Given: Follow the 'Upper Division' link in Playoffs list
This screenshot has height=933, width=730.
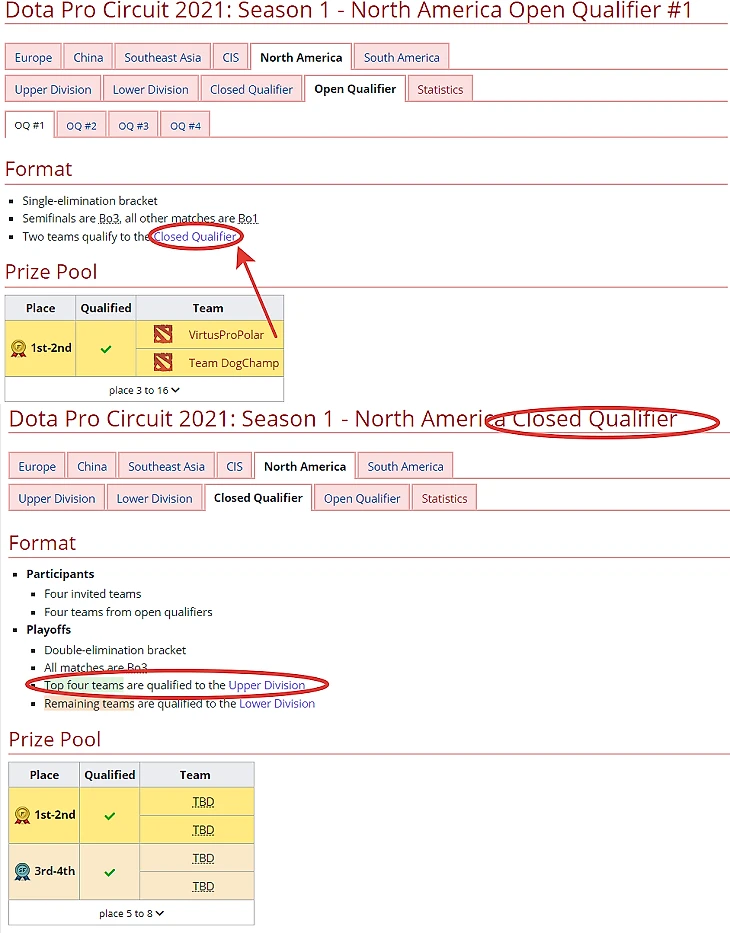Looking at the screenshot, I should (x=267, y=685).
